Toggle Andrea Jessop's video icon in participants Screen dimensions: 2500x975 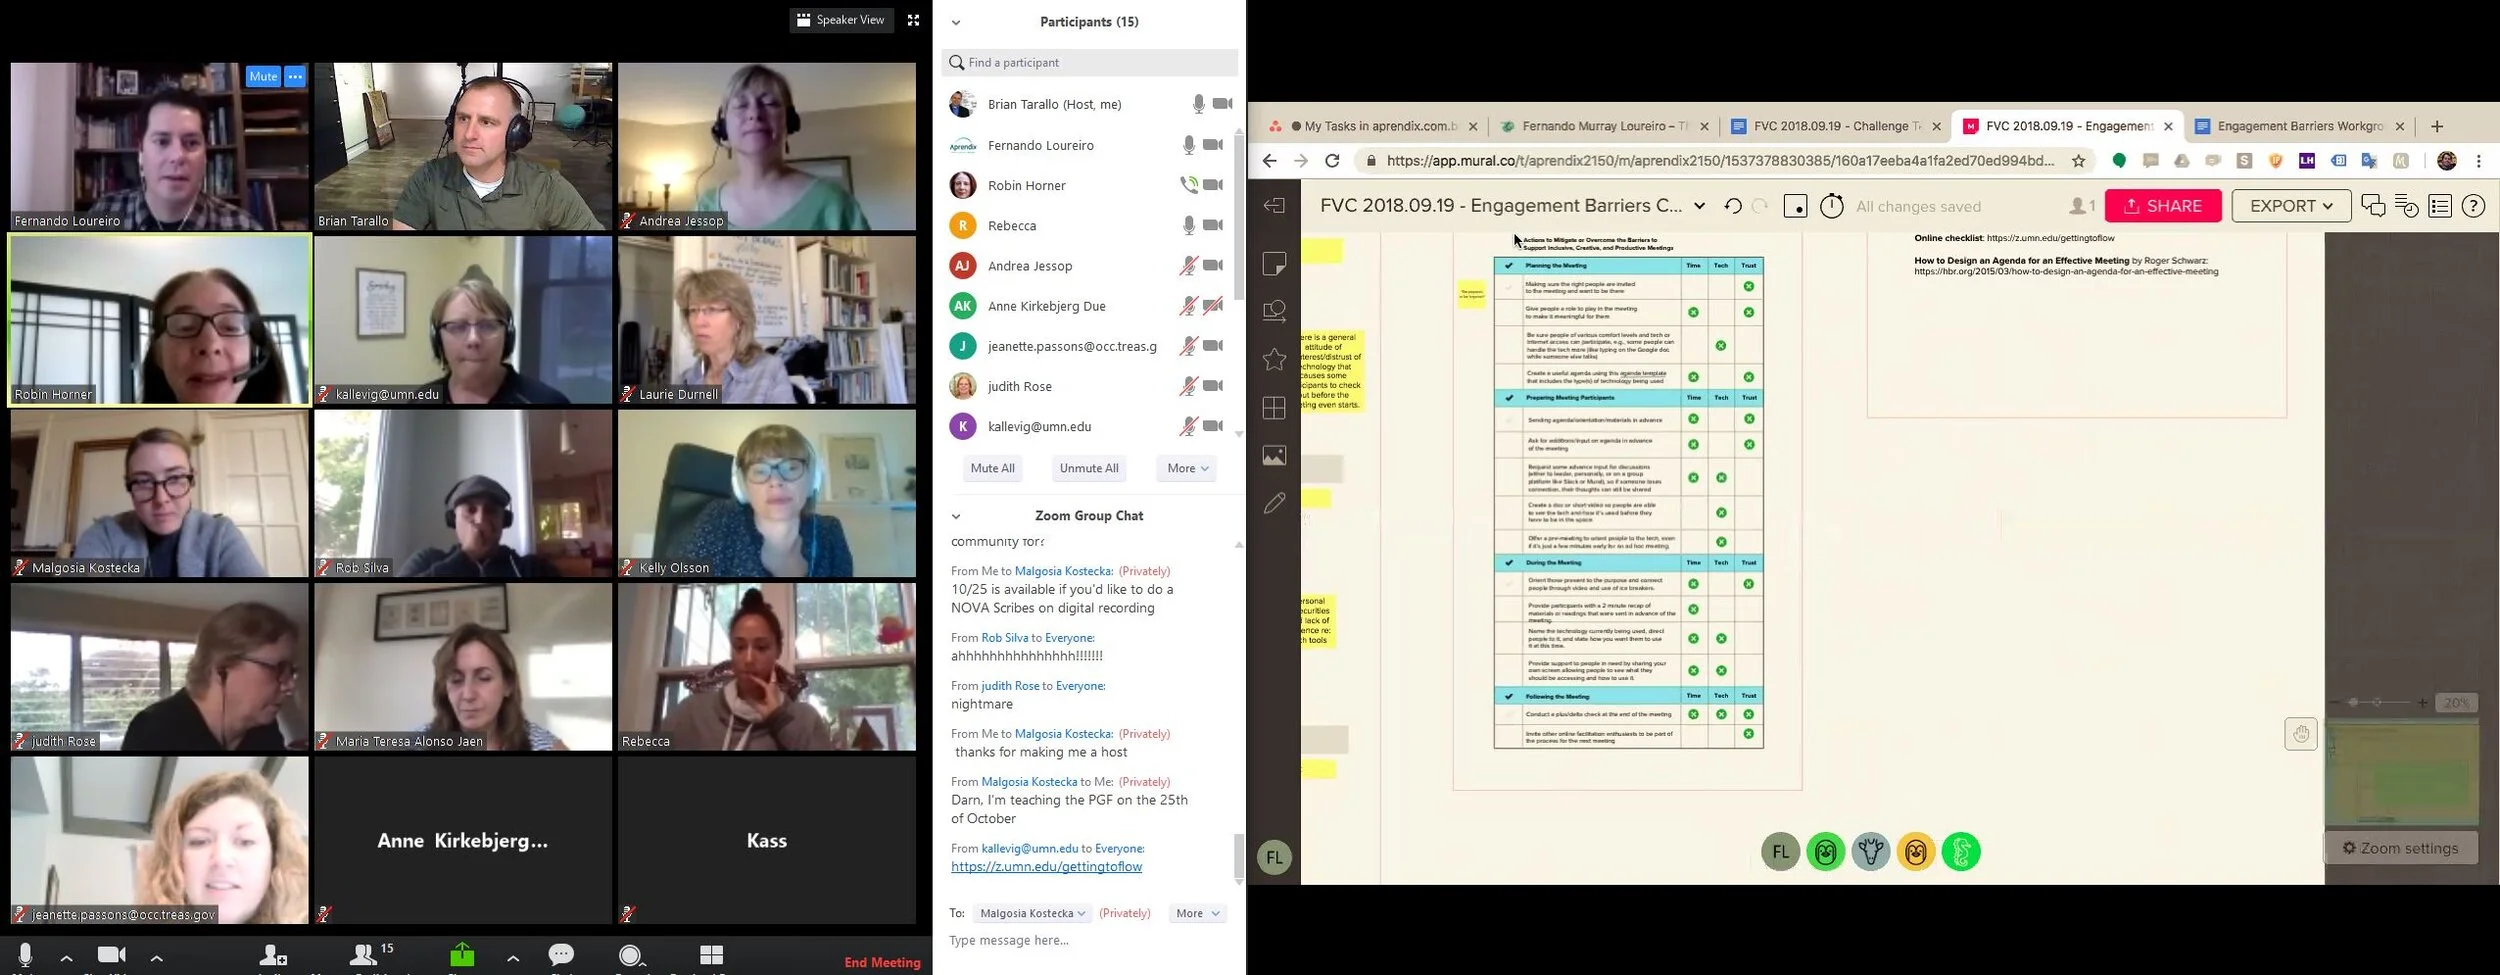click(1212, 265)
